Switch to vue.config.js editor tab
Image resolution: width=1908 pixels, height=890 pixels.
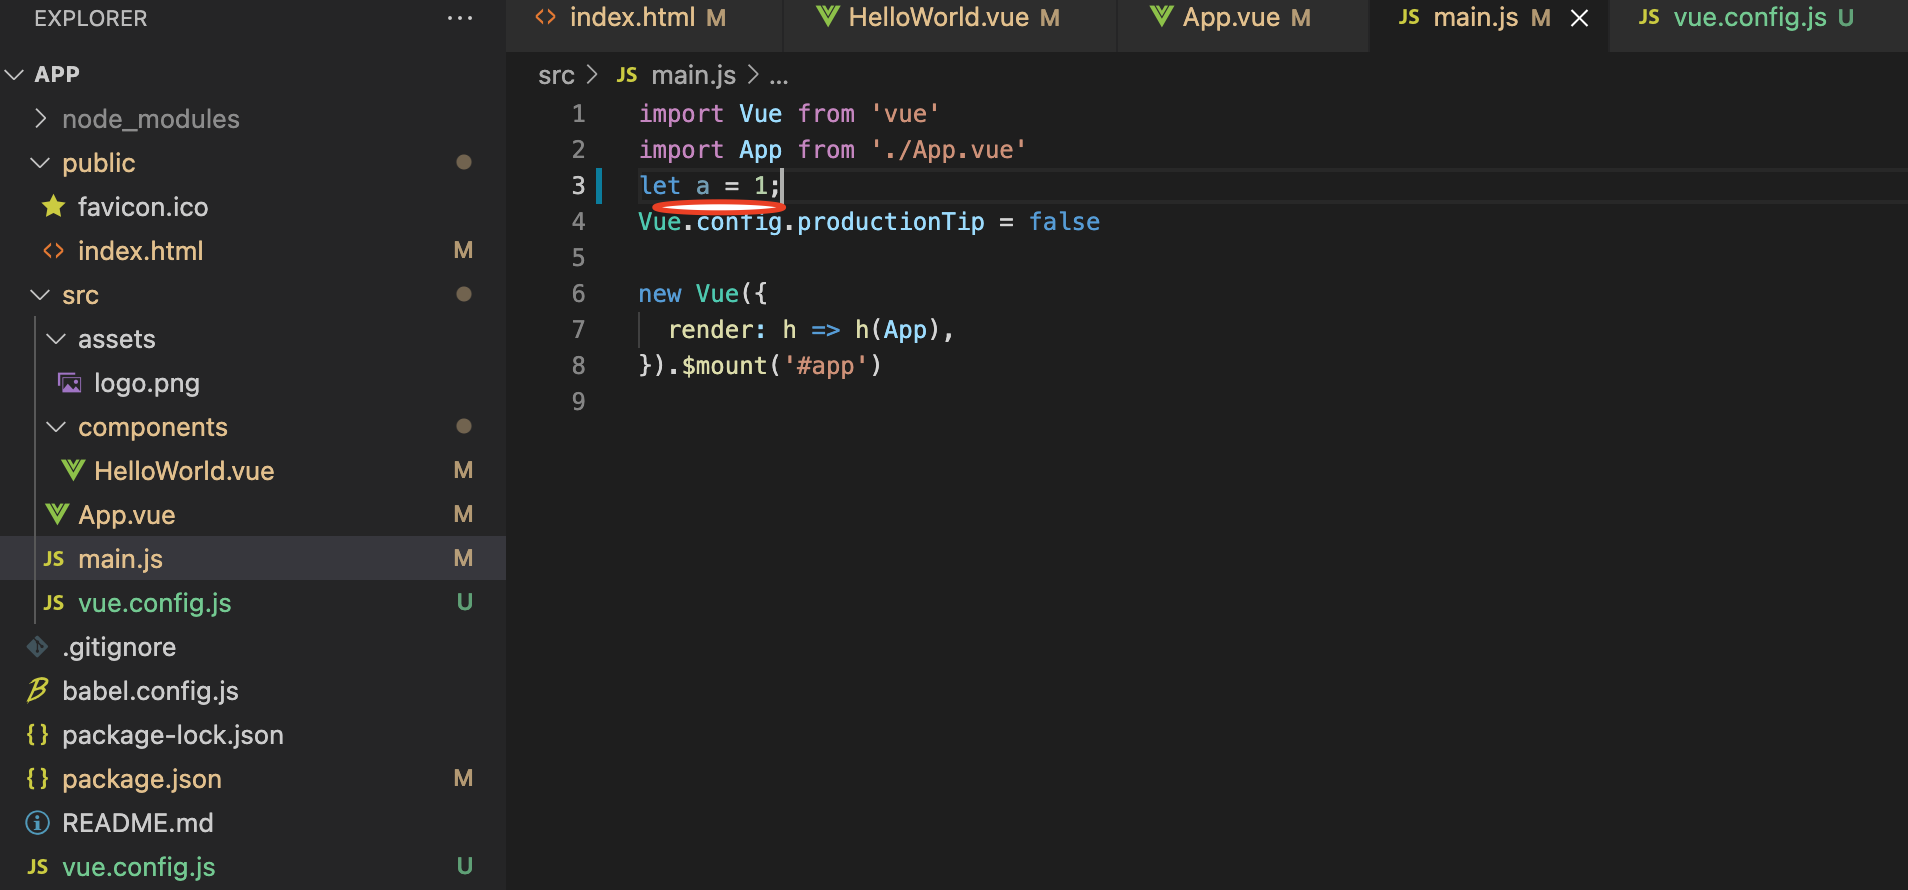click(1760, 18)
